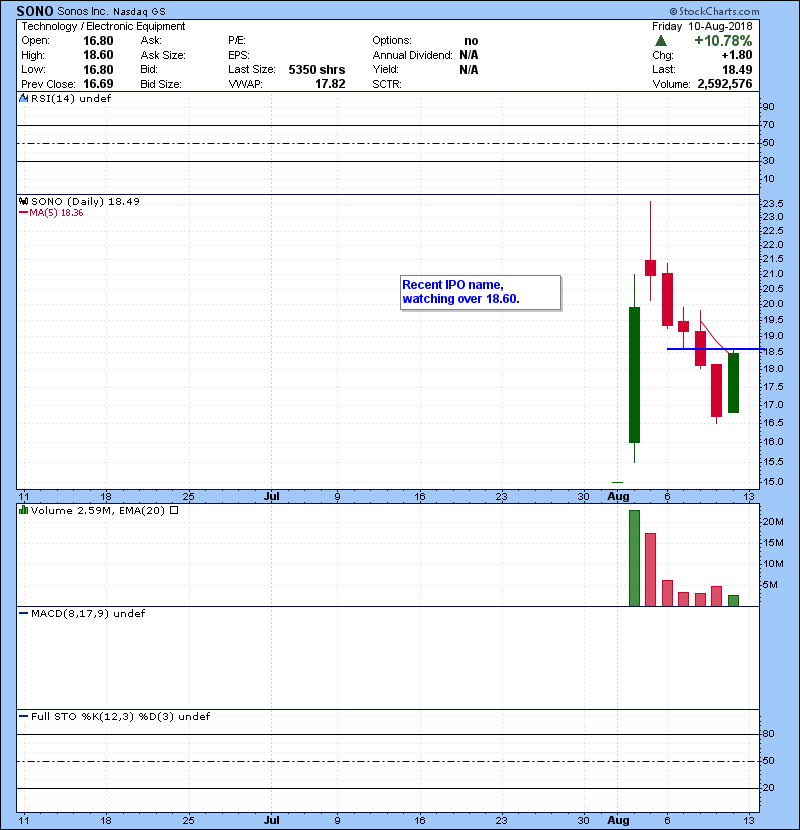Screen dimensions: 800x830
Task: Click the Full STO legend line marker
Action: point(24,716)
